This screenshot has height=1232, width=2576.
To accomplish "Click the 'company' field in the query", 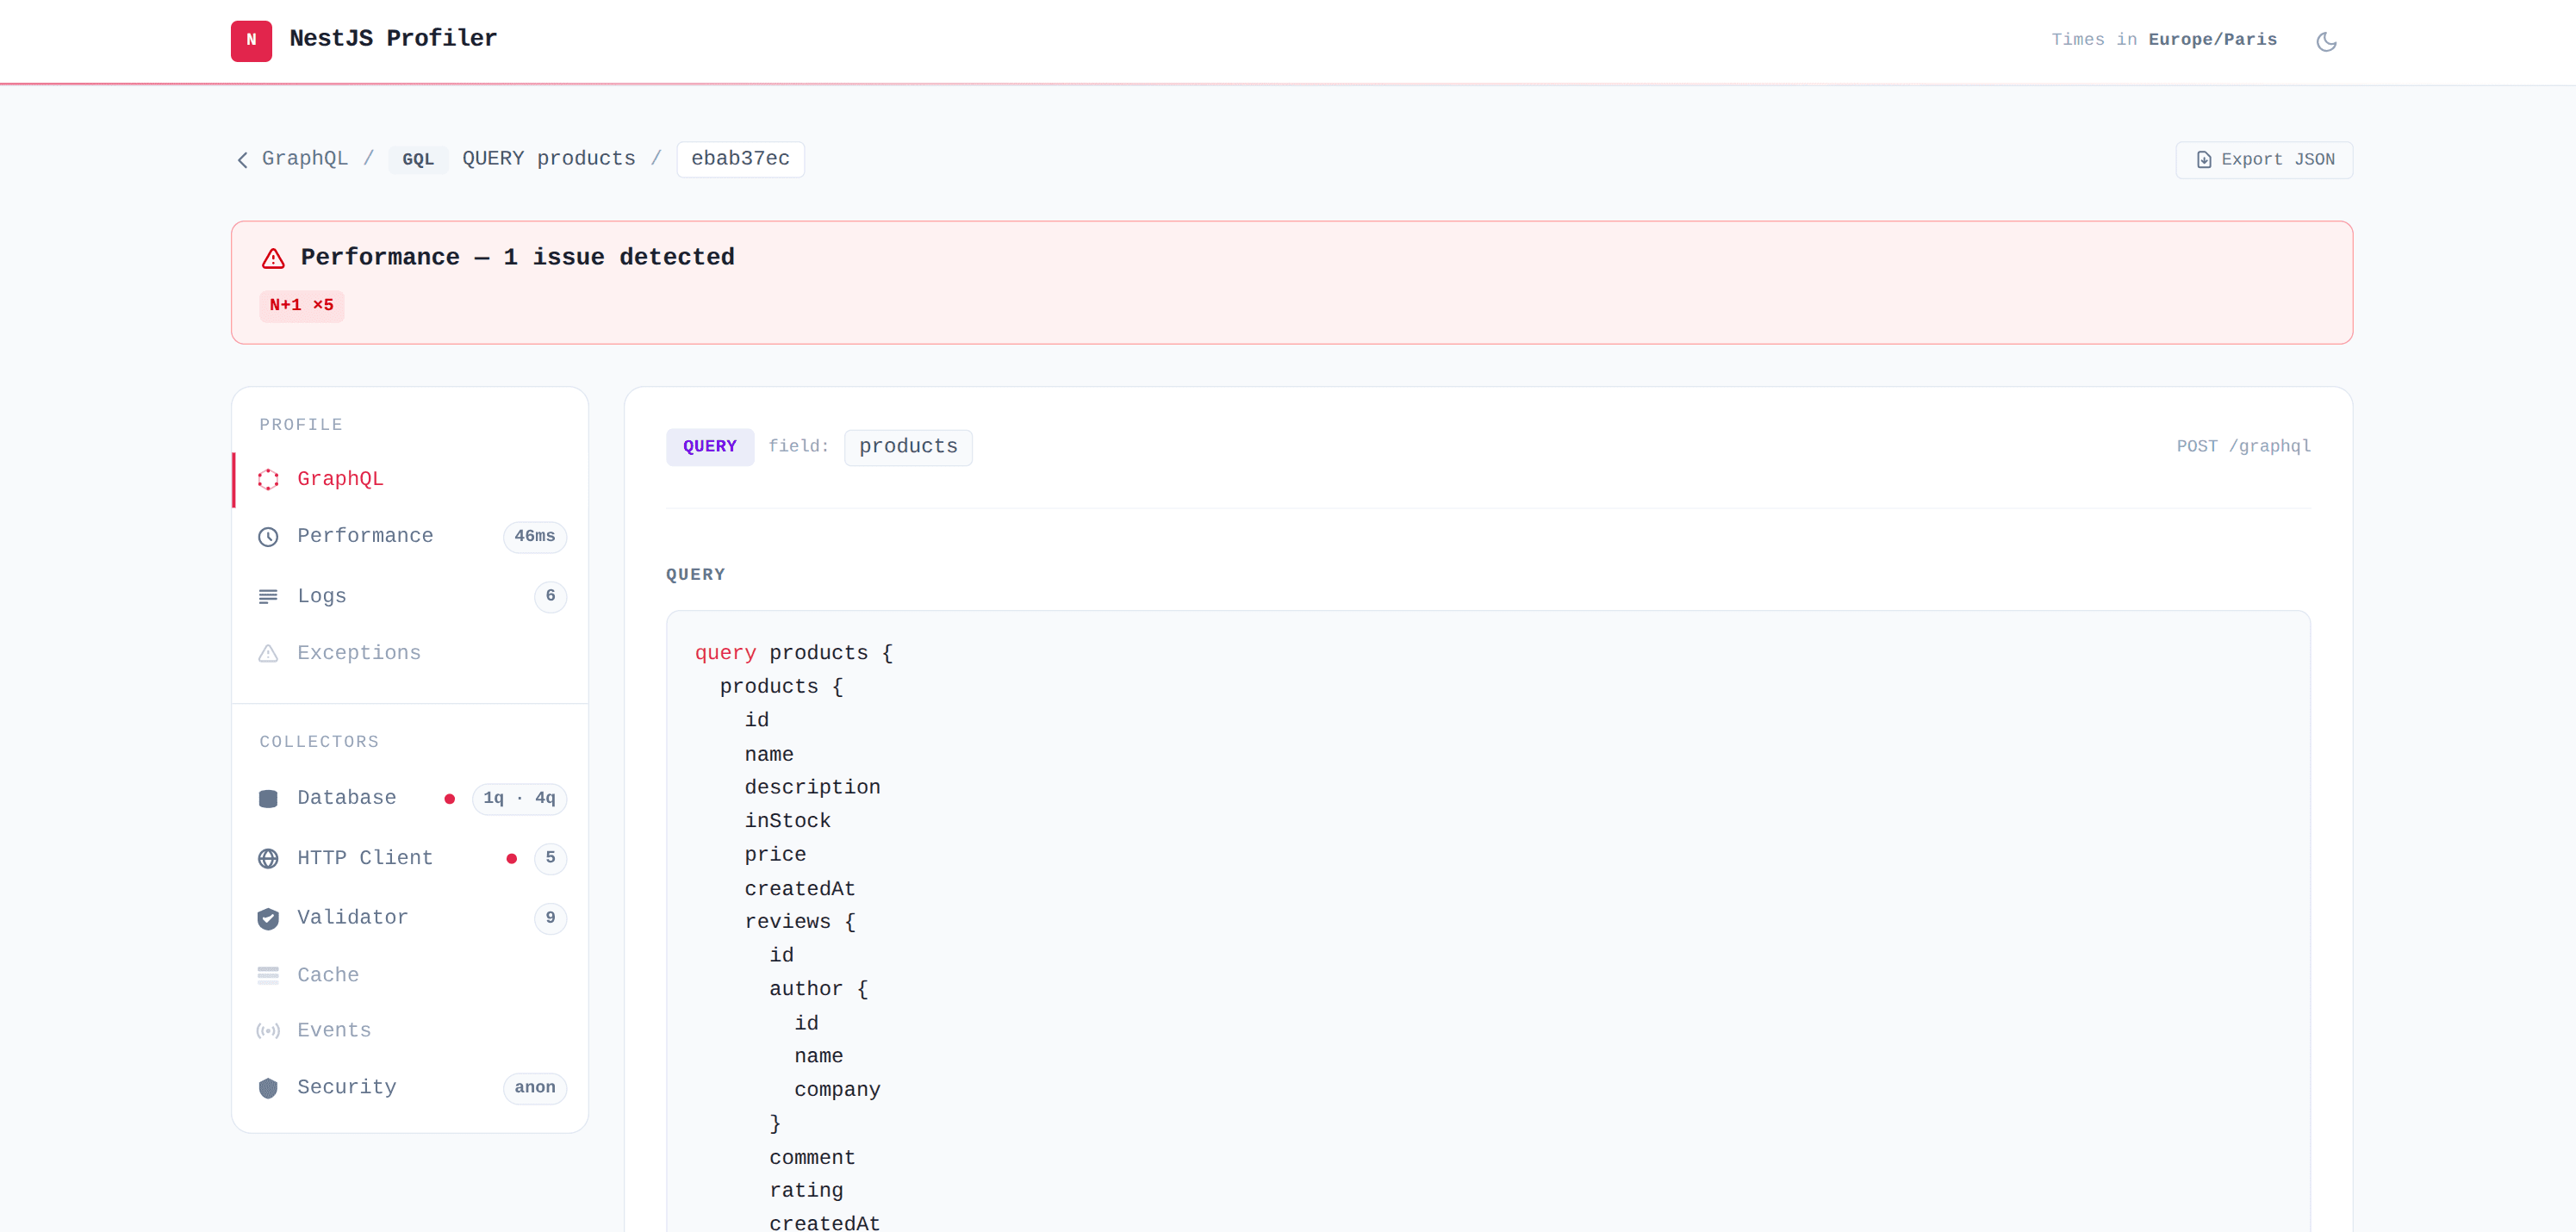I will click(x=837, y=1090).
